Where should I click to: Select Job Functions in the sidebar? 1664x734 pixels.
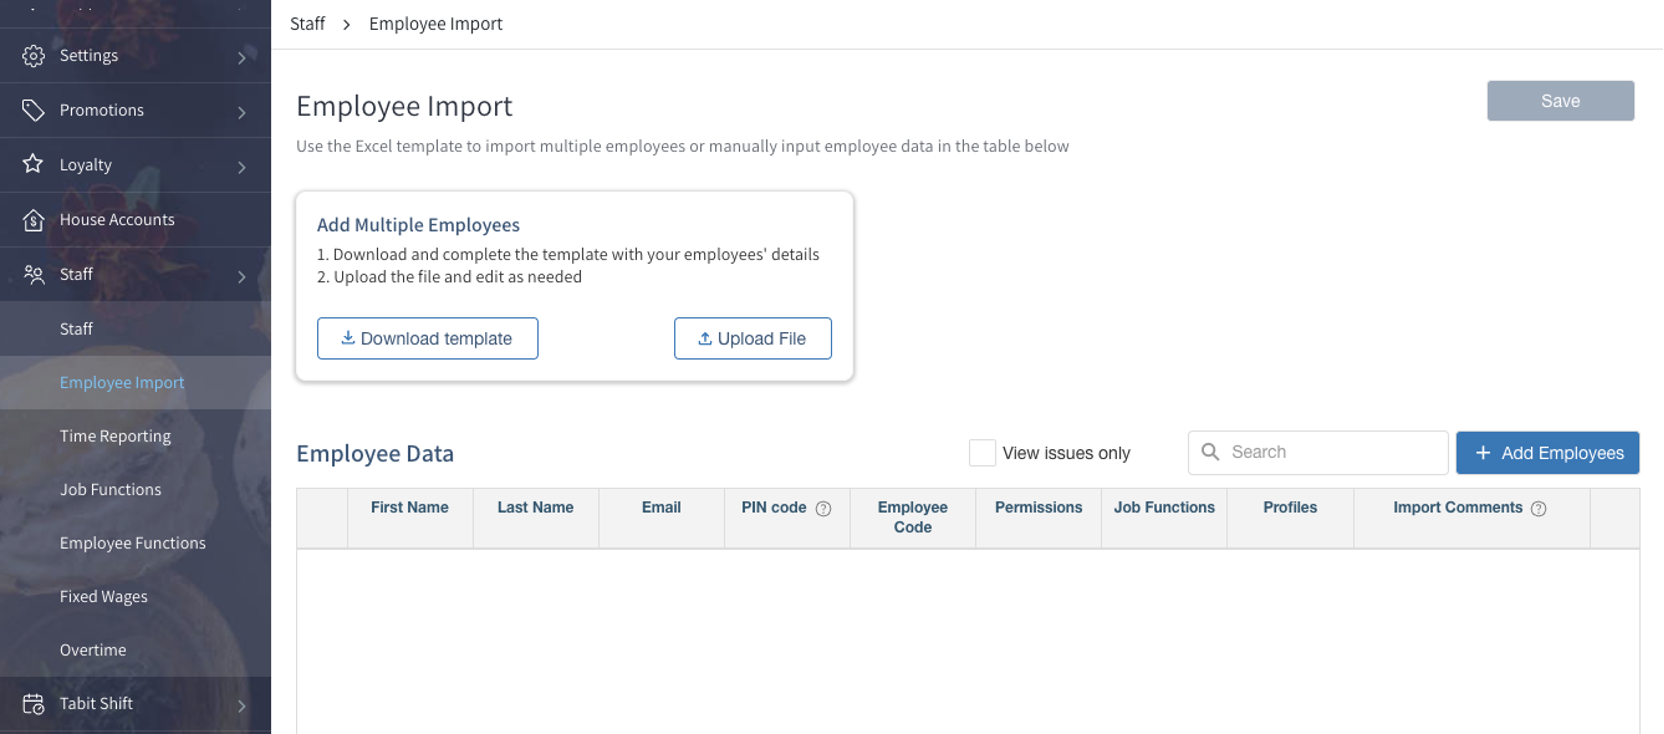click(110, 489)
